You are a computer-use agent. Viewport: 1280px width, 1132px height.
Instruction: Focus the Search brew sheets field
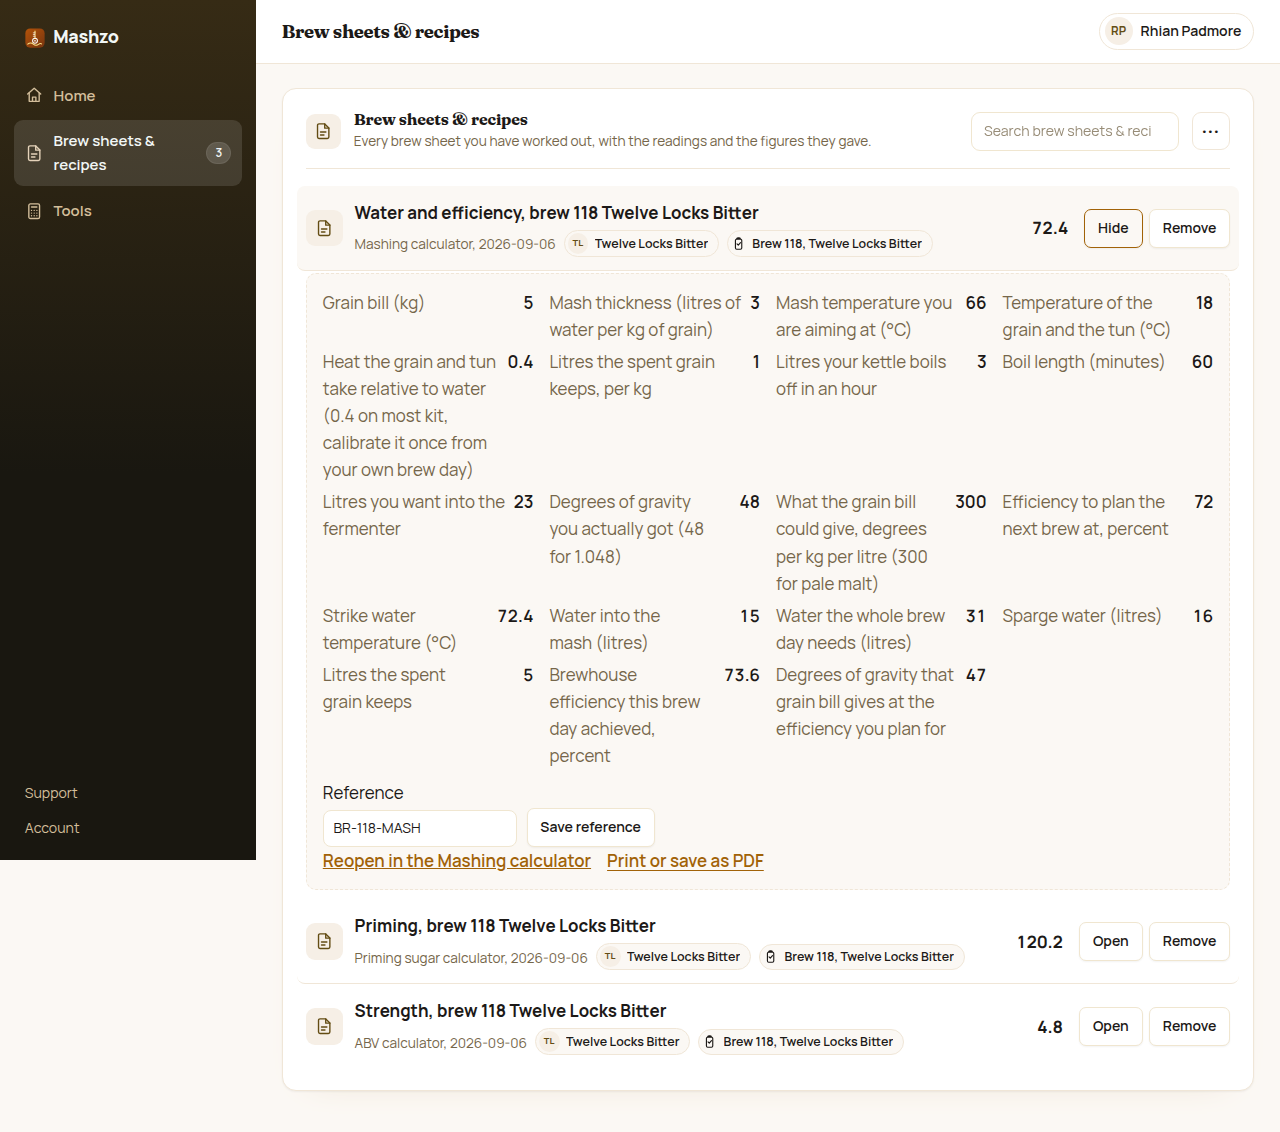(x=1075, y=131)
